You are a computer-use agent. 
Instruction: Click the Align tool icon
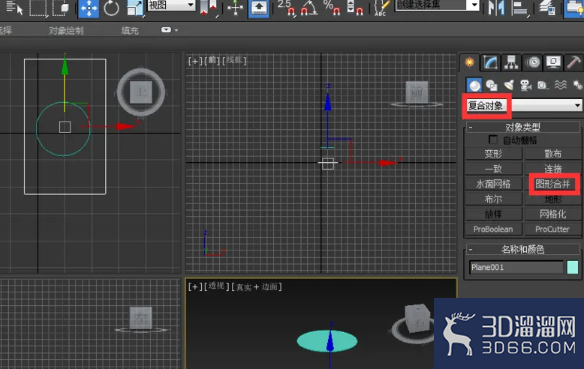[520, 8]
